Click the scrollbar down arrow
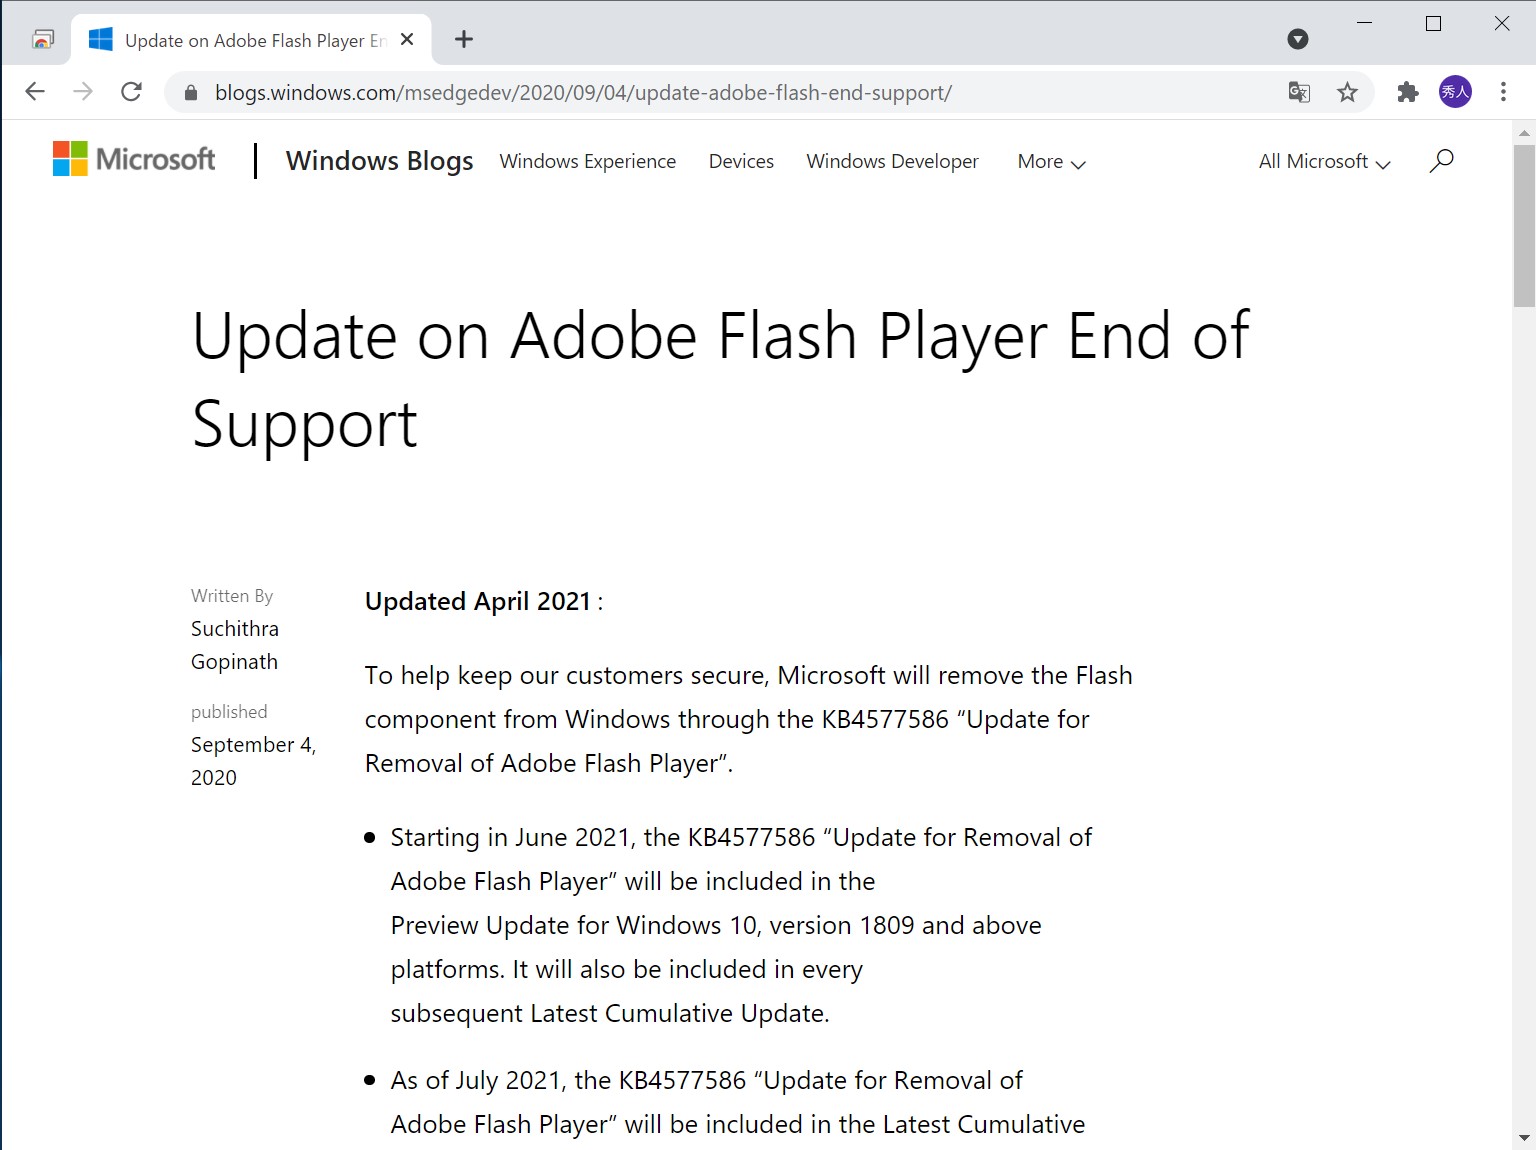Screen dimensions: 1536x1150 click(1524, 1138)
